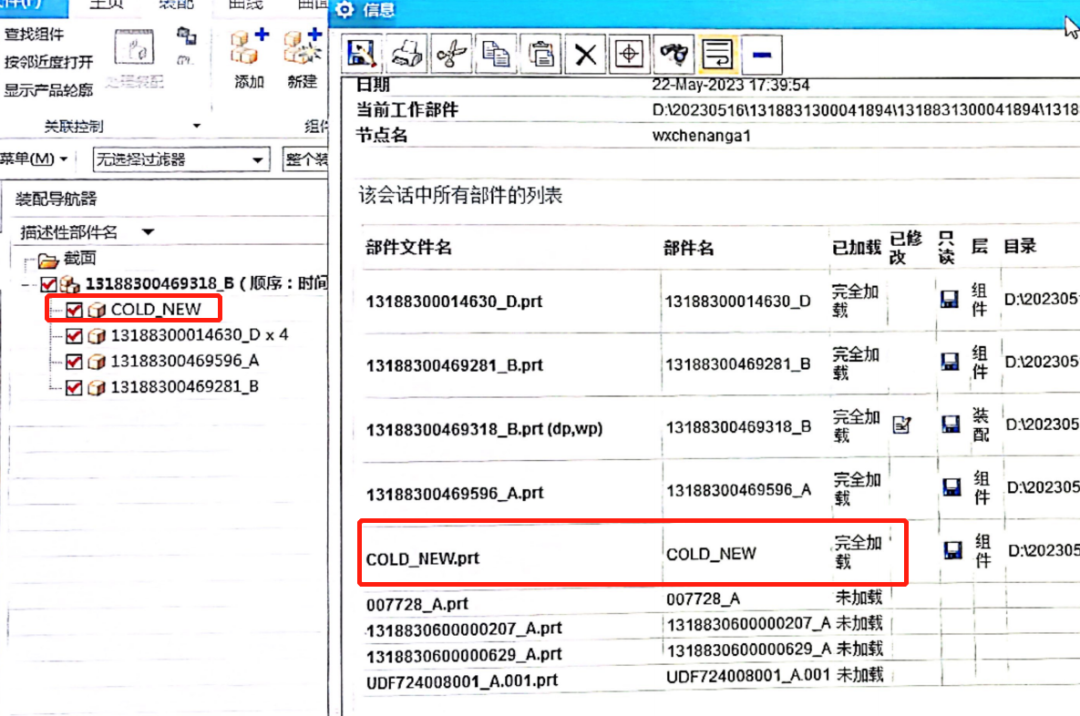Open Find with the binoculars icon
This screenshot has width=1080, height=716.
point(674,54)
